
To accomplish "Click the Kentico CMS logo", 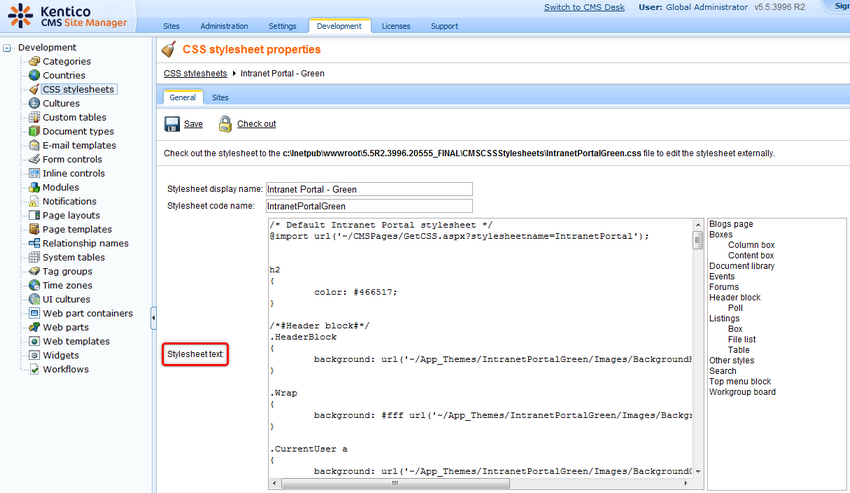I will click(67, 16).
